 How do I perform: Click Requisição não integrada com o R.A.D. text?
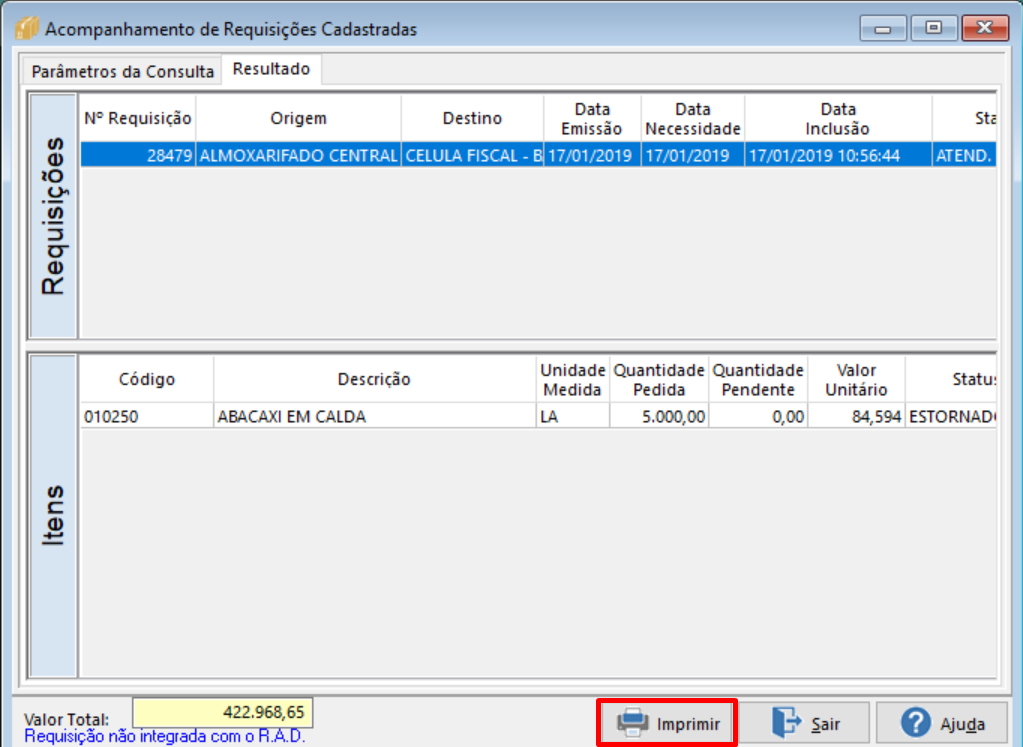164,737
